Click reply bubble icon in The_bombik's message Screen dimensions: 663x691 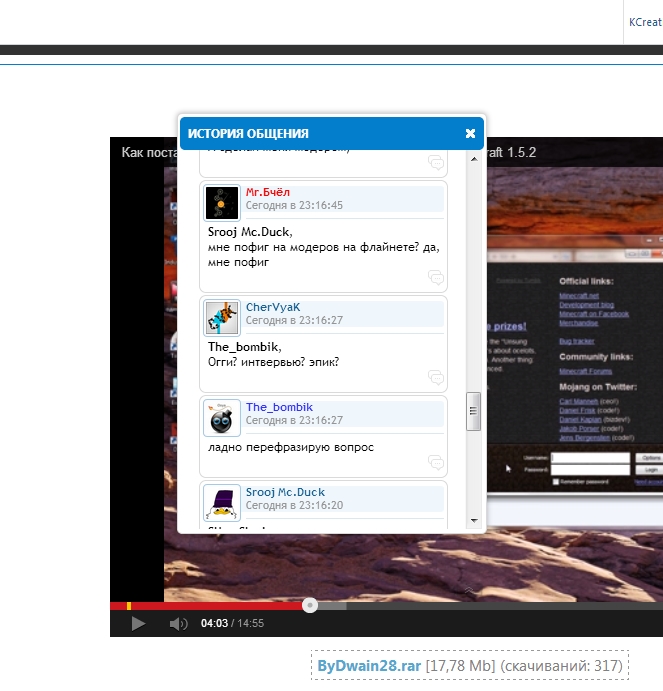435,462
